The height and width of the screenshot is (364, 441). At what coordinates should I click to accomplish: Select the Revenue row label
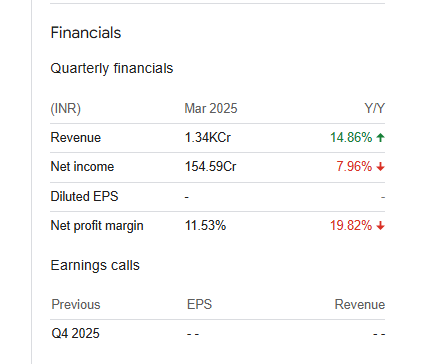76,137
